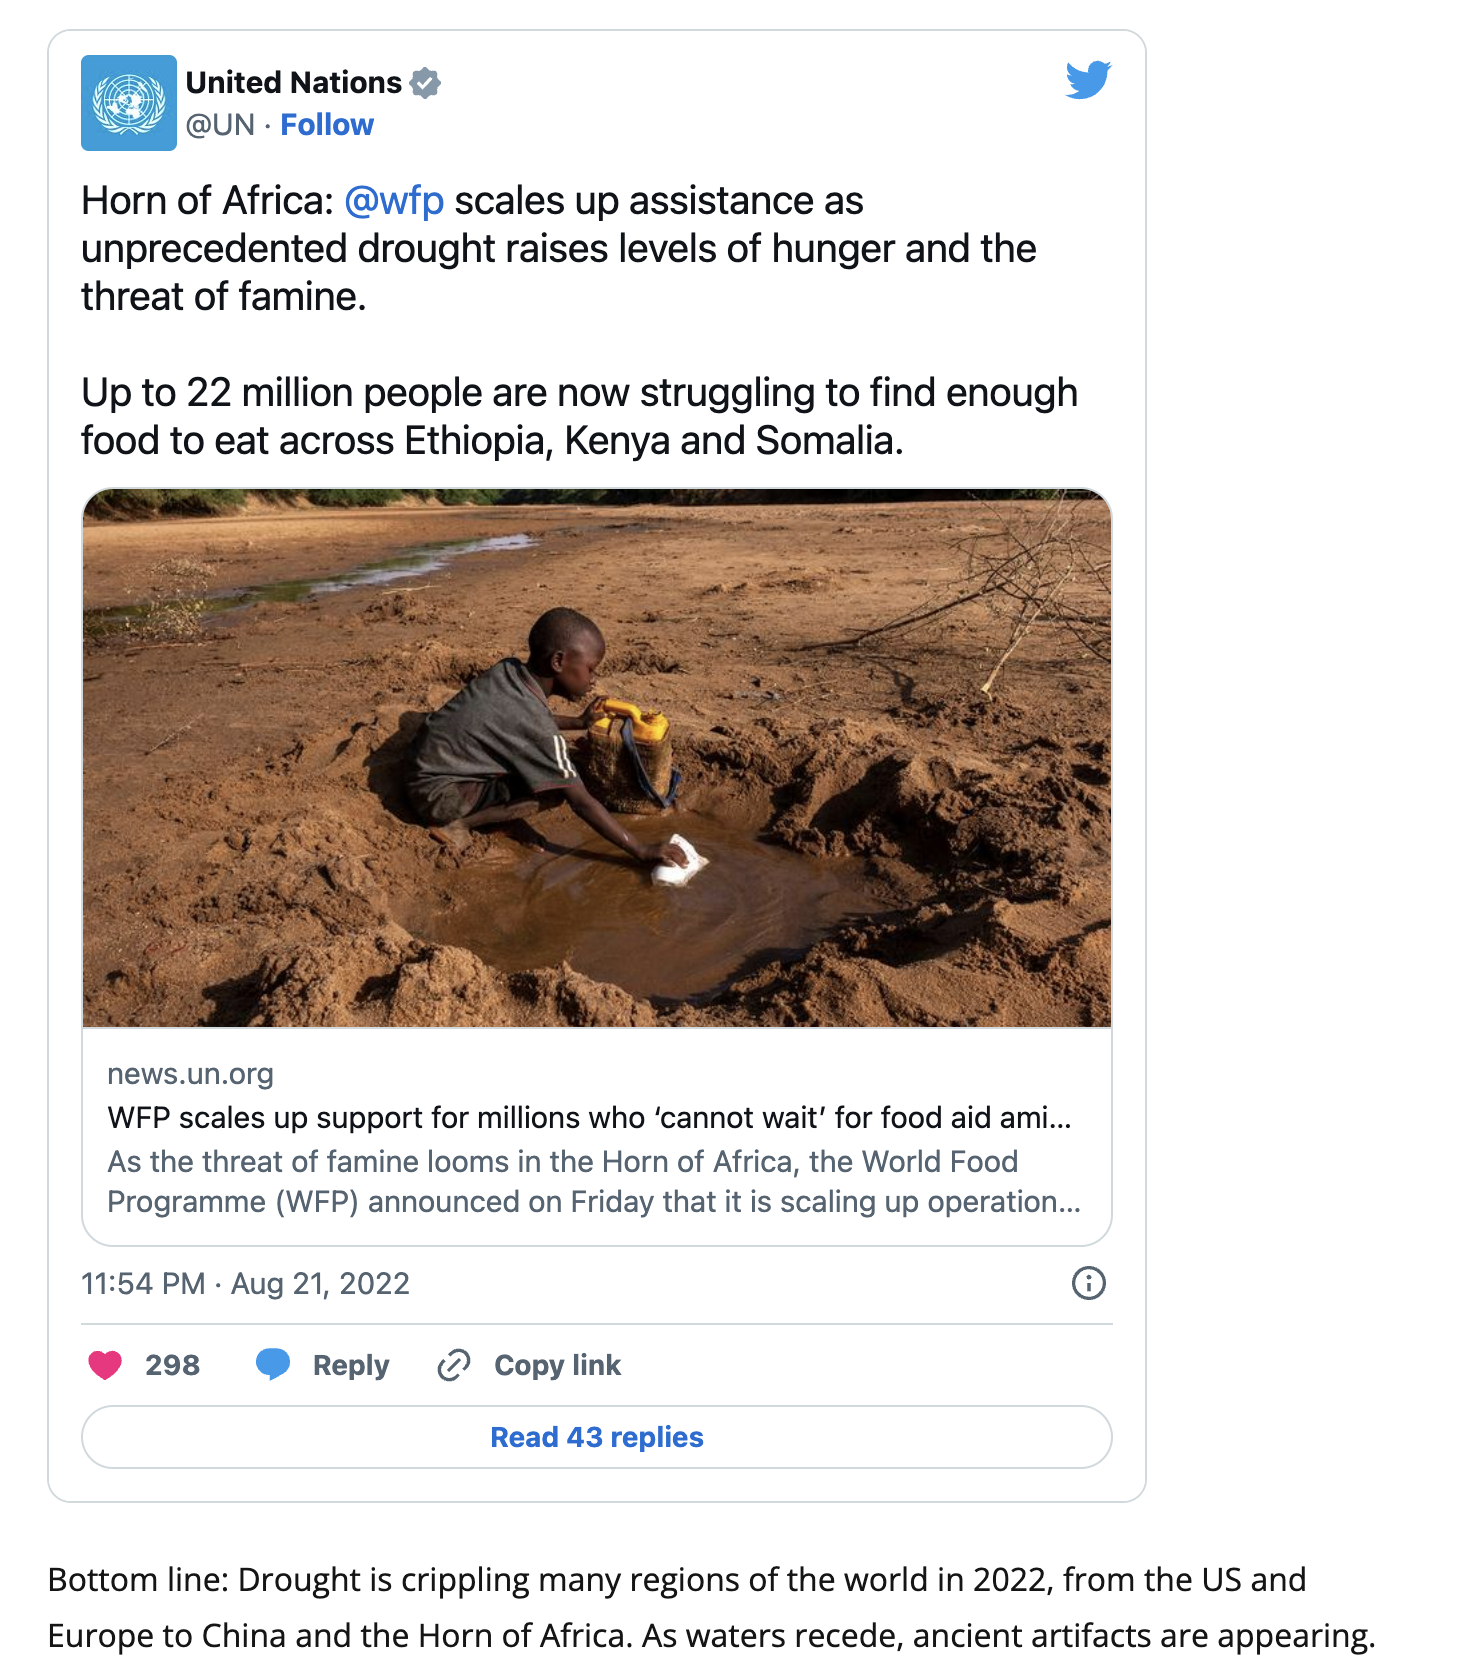Click the Copy link text
This screenshot has width=1474, height=1680.
coord(558,1365)
